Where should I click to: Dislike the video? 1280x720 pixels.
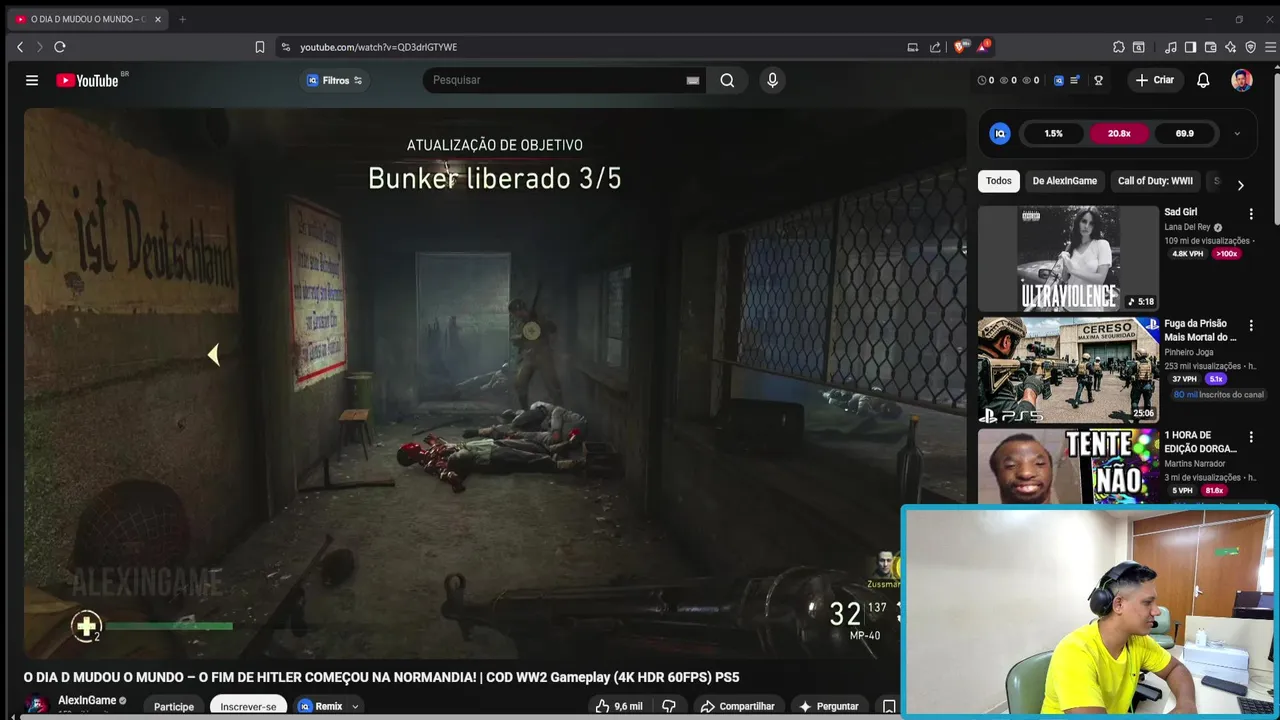click(669, 706)
